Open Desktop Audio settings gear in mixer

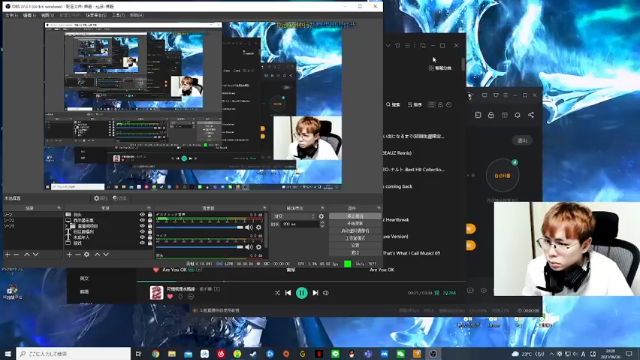point(258,227)
